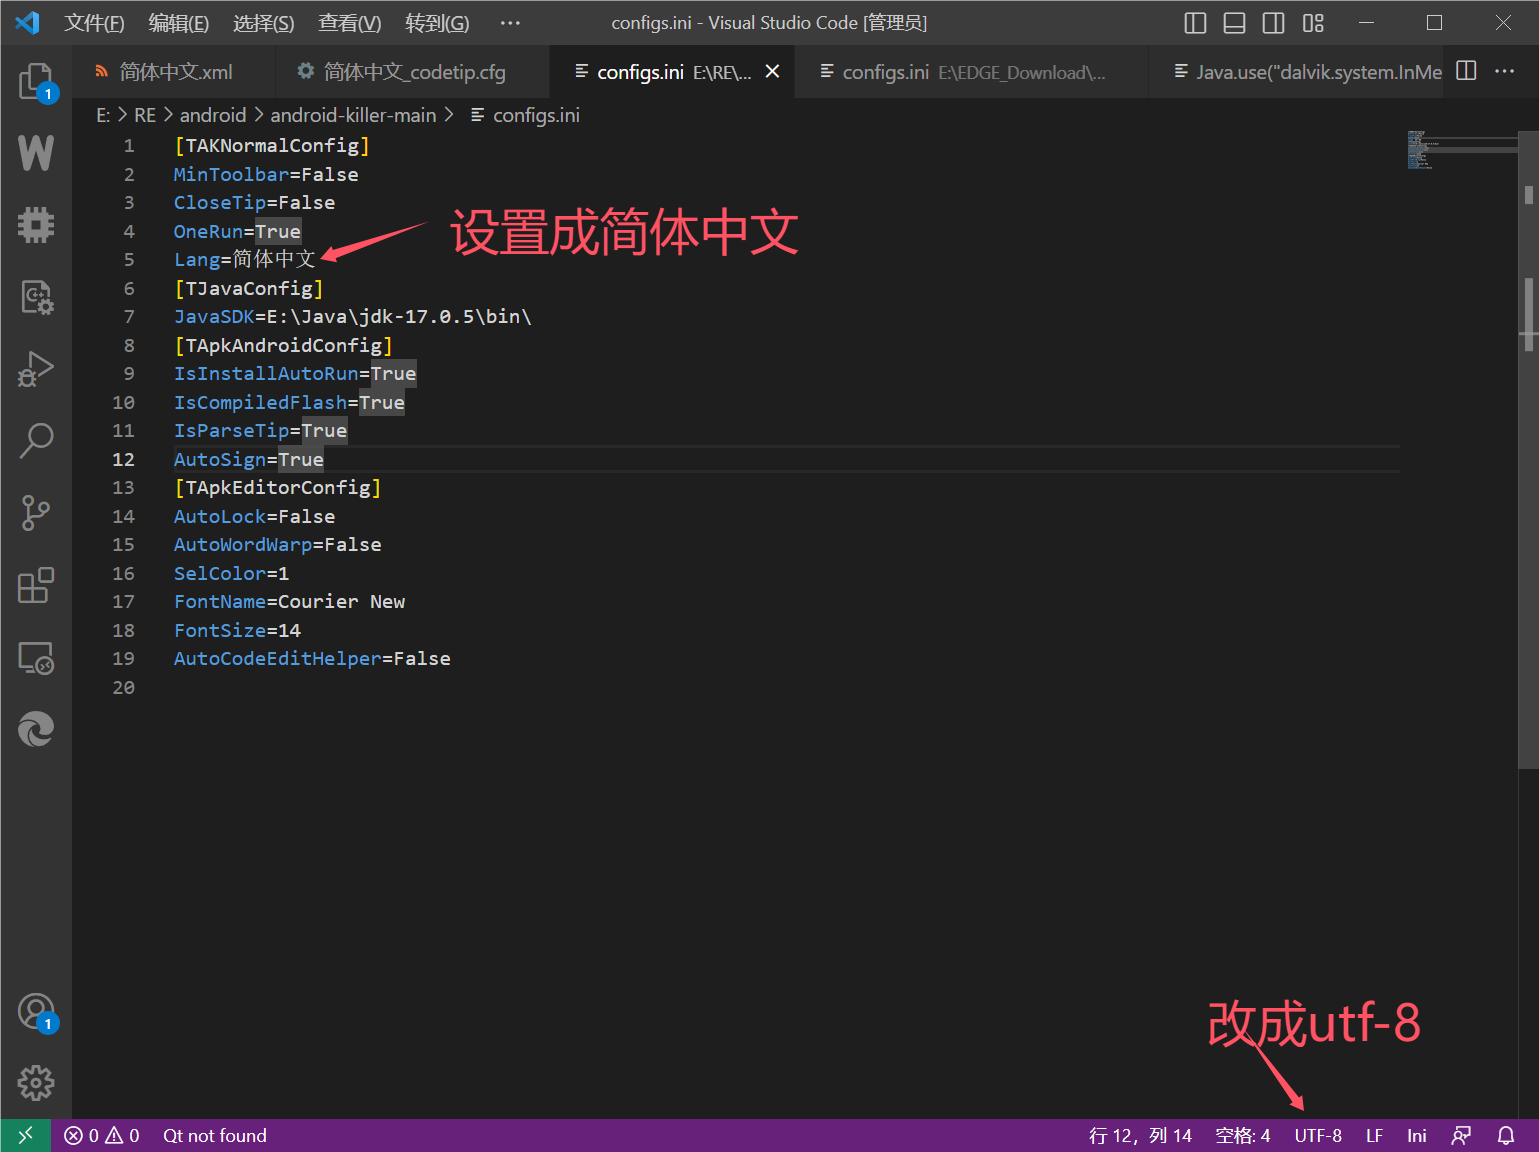Open the Run and Debug view
Screen dimensions: 1539x1152
pos(36,369)
